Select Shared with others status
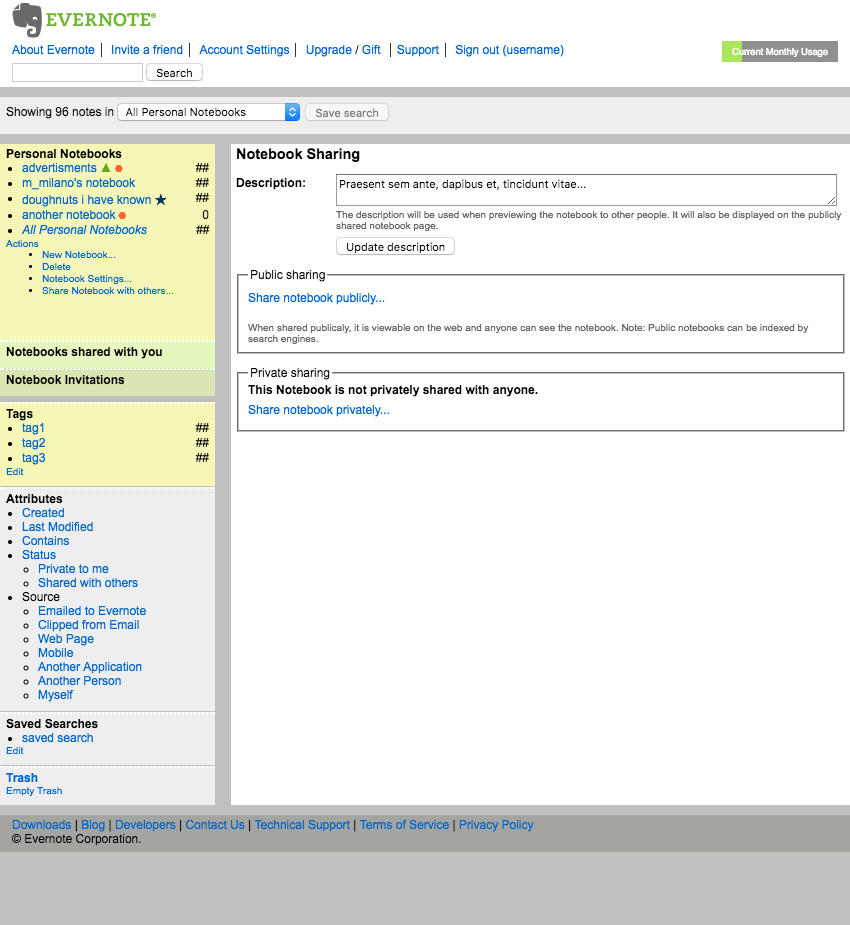The width and height of the screenshot is (850, 925). click(x=88, y=583)
